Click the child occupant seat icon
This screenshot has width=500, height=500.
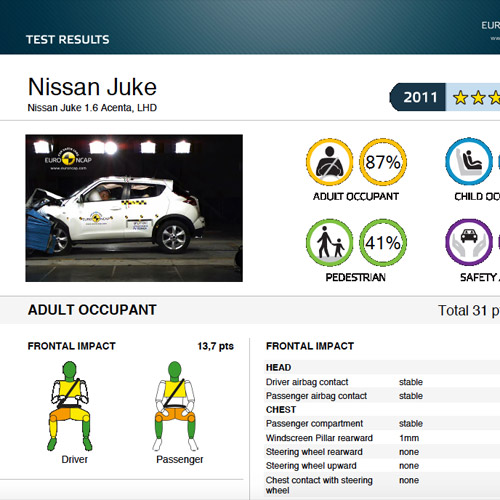[x=469, y=161]
